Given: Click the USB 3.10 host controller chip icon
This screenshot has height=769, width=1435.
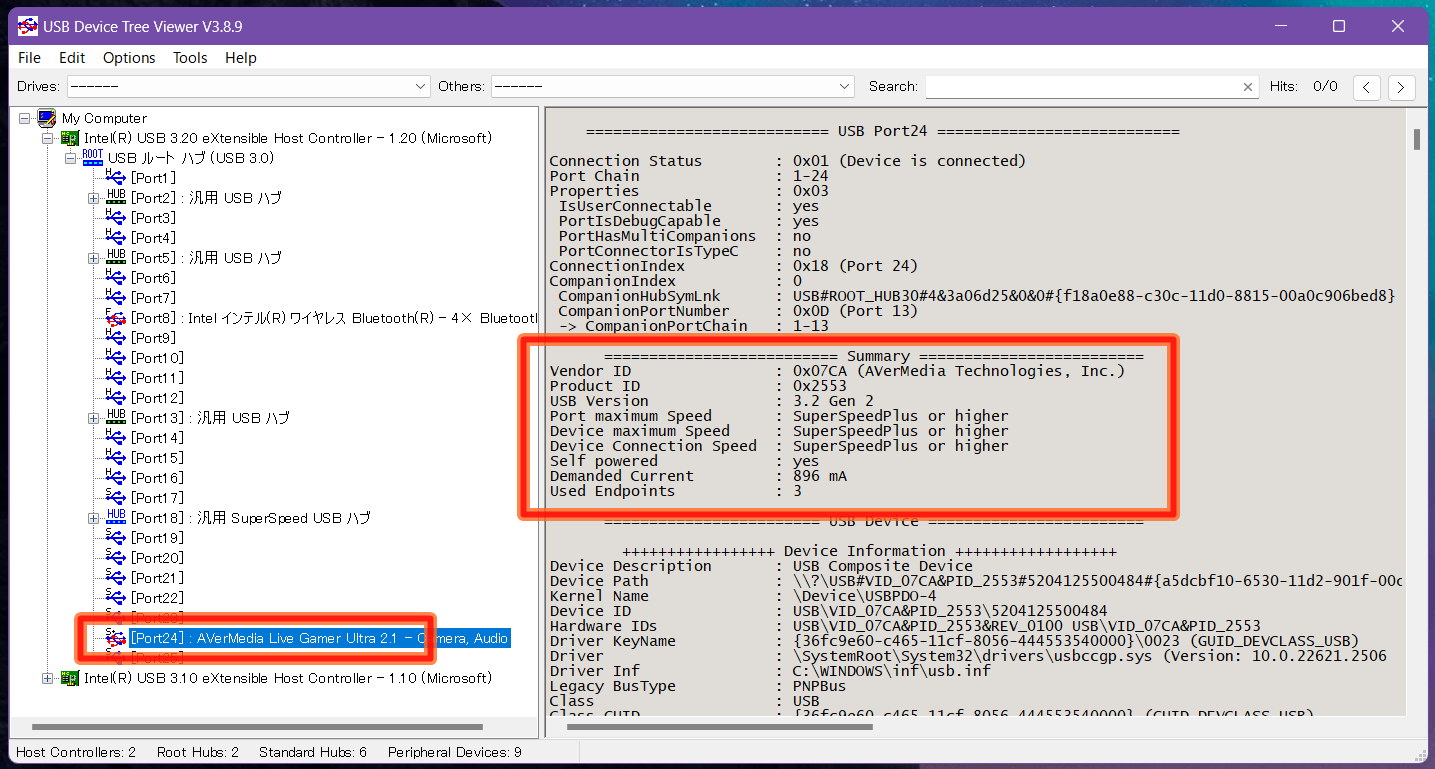Looking at the screenshot, I should 70,678.
